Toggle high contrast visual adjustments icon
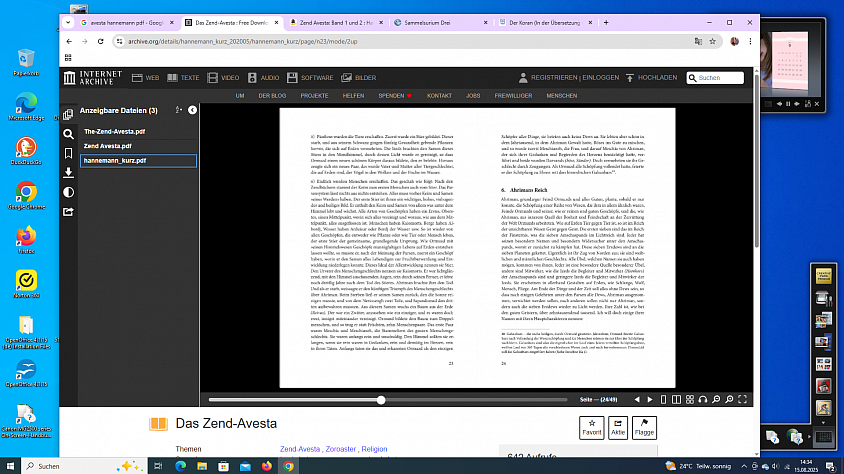 (68, 192)
